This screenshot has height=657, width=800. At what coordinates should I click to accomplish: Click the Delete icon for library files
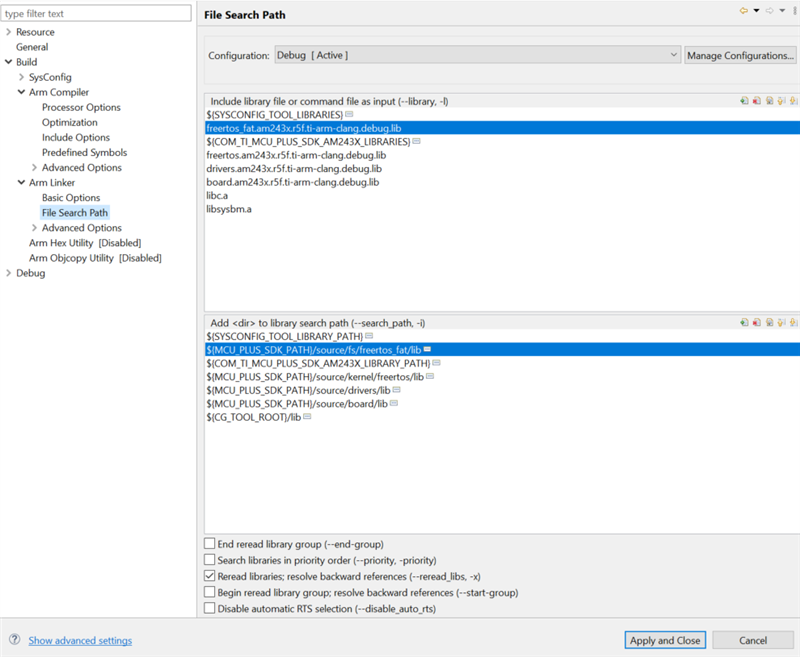757,101
